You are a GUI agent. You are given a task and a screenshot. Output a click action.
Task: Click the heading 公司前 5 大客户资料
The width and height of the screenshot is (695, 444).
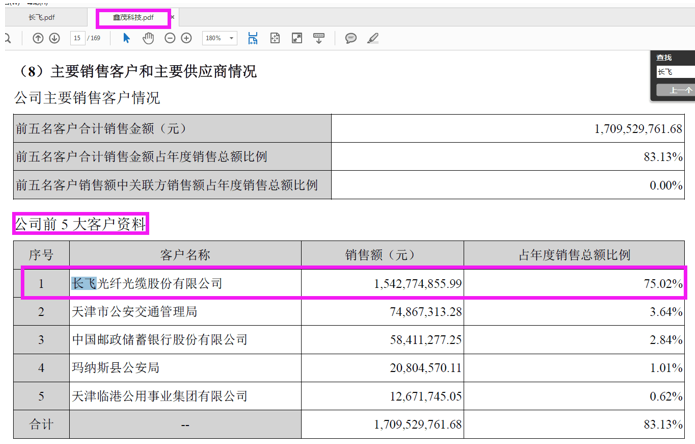(80, 224)
